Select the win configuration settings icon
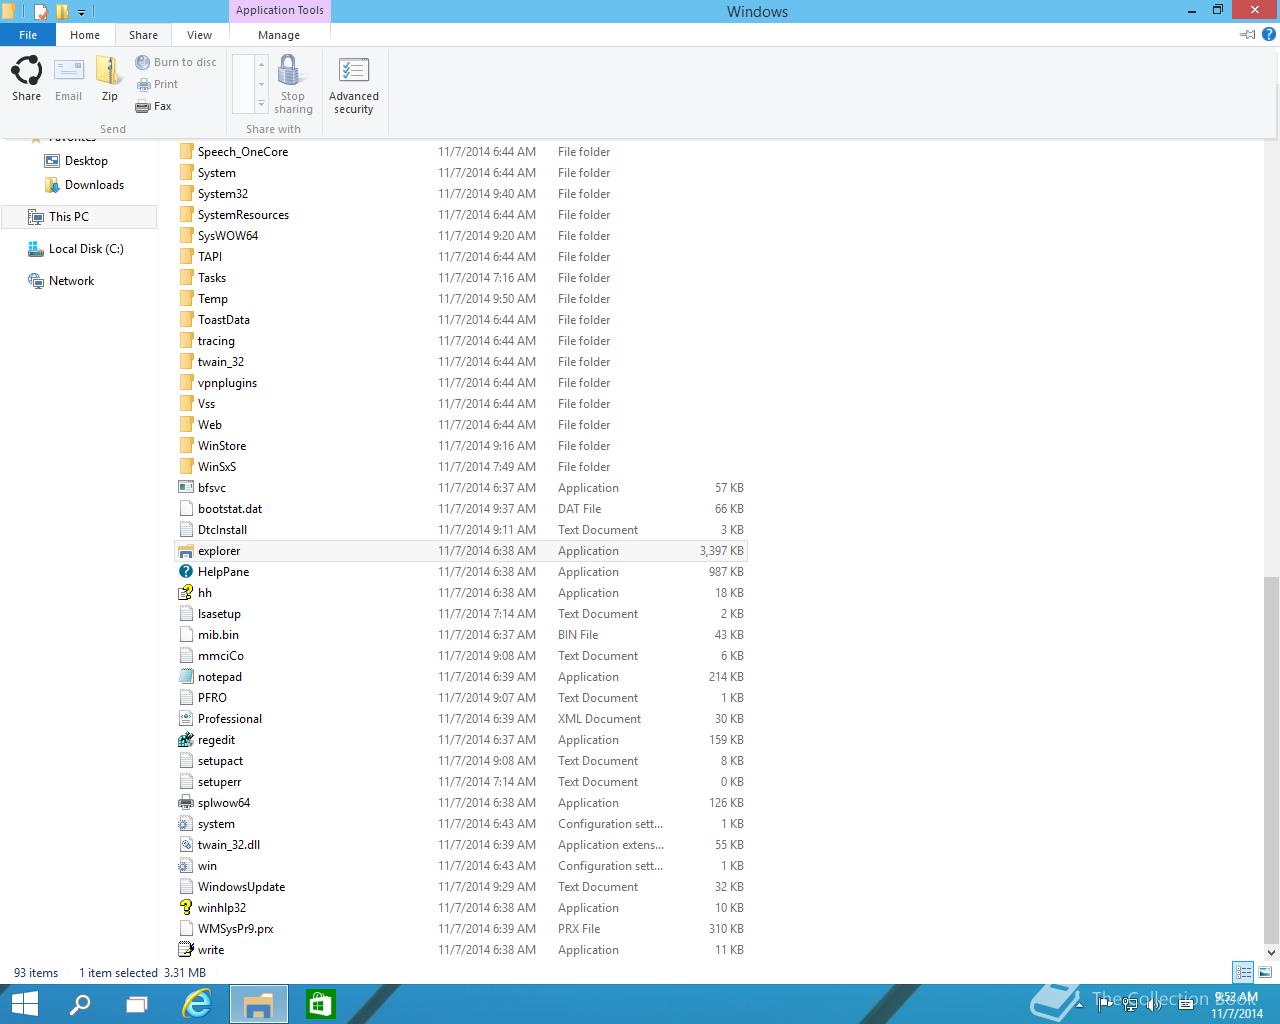This screenshot has height=1024, width=1280. (185, 866)
